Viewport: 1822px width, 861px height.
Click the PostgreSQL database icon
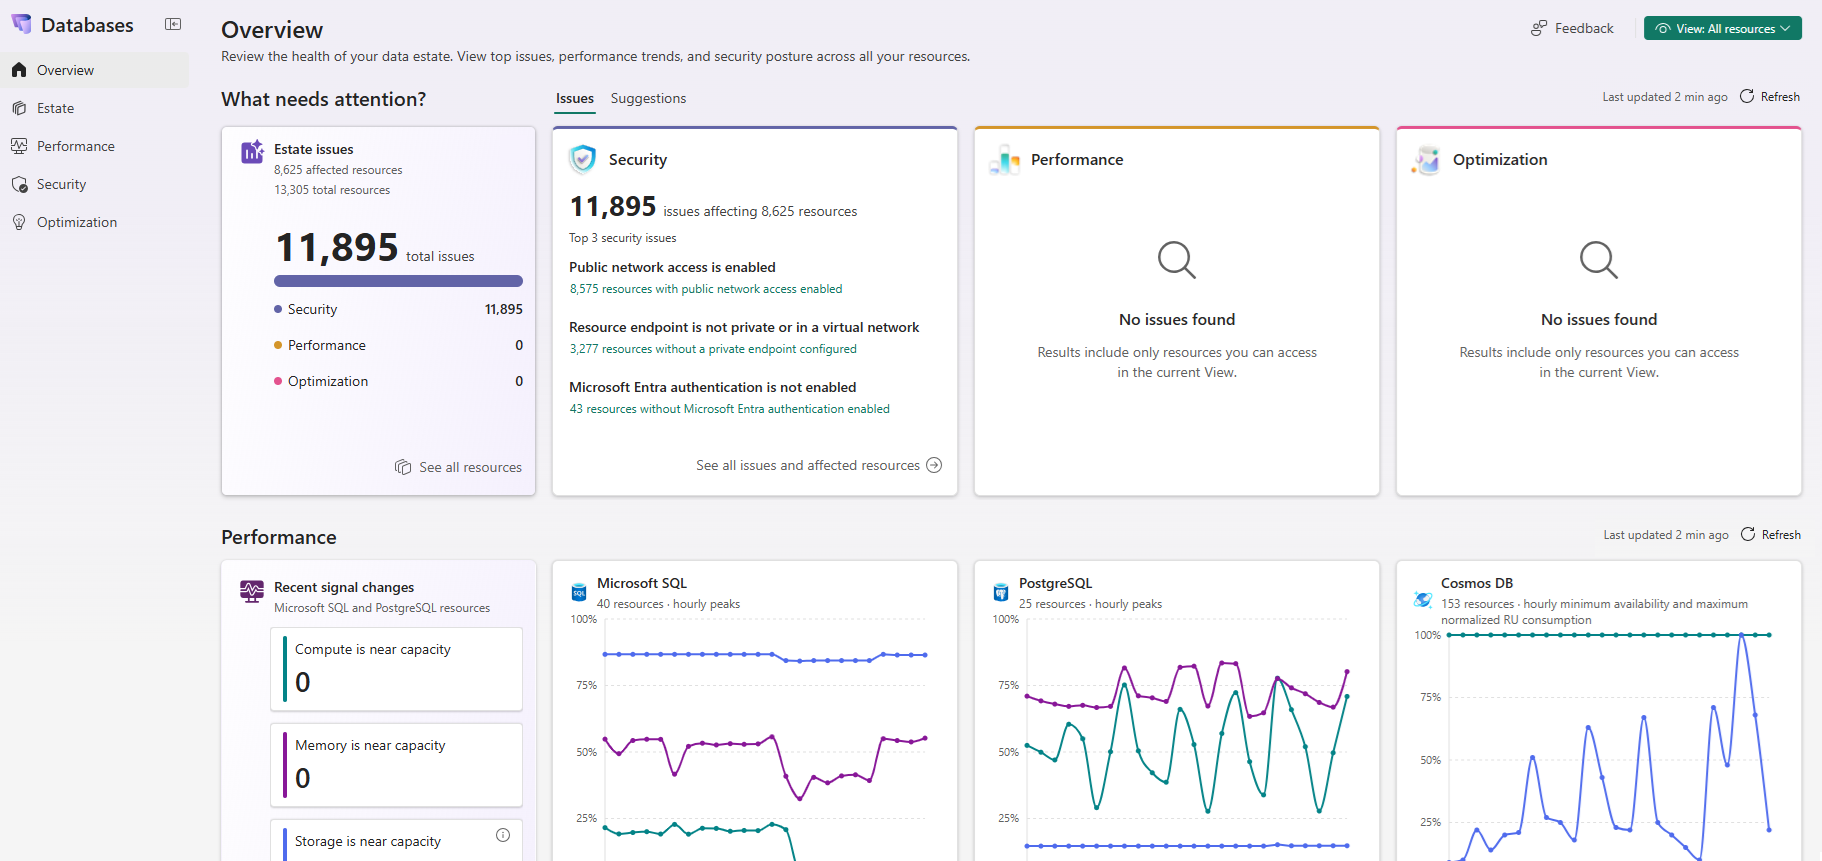click(x=1001, y=592)
